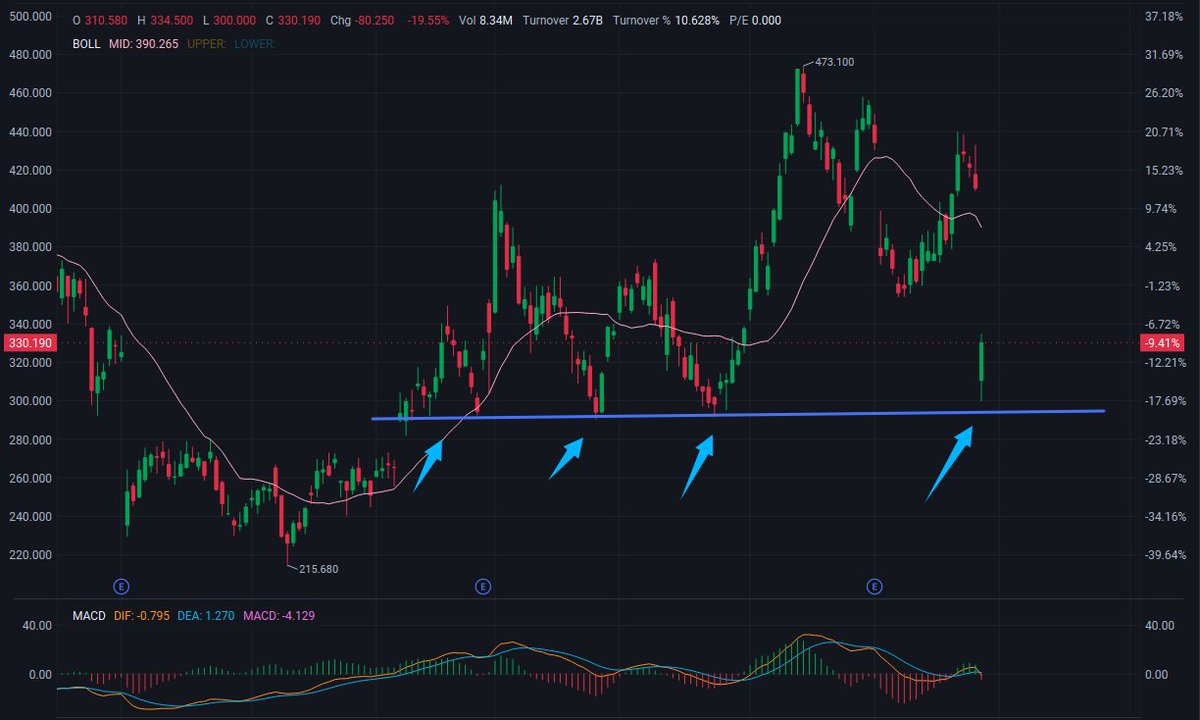Click the red 330.190 current price tag

pyautogui.click(x=29, y=343)
